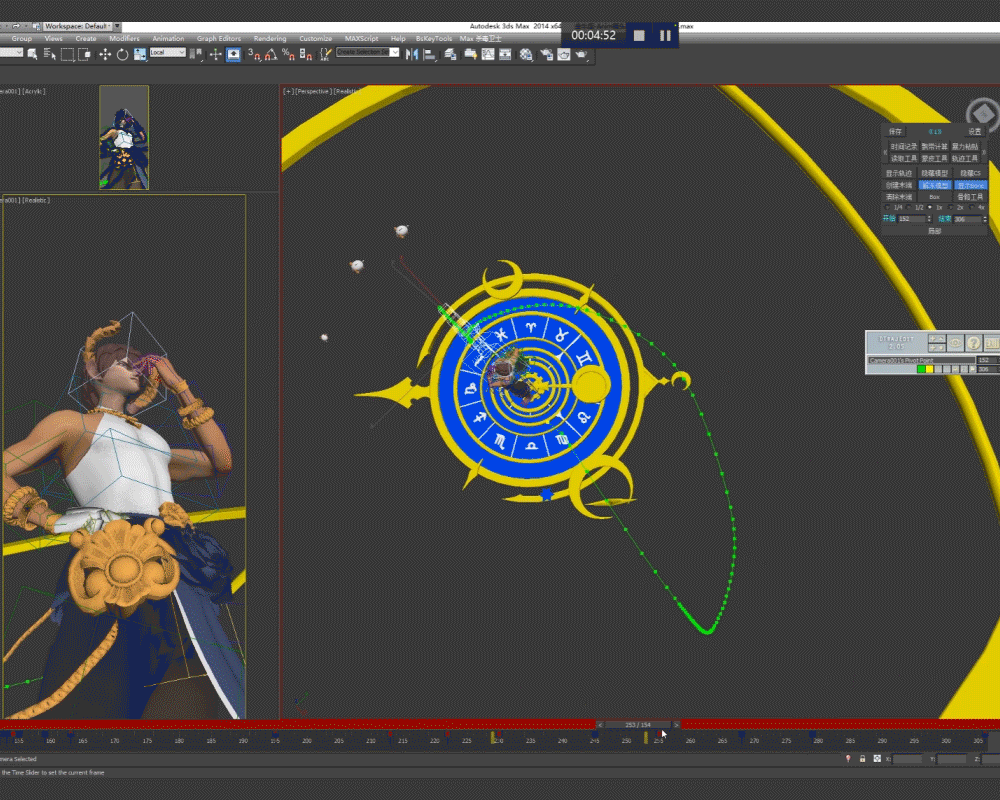Open the Material Editor
The image size is (1000, 800).
(527, 55)
